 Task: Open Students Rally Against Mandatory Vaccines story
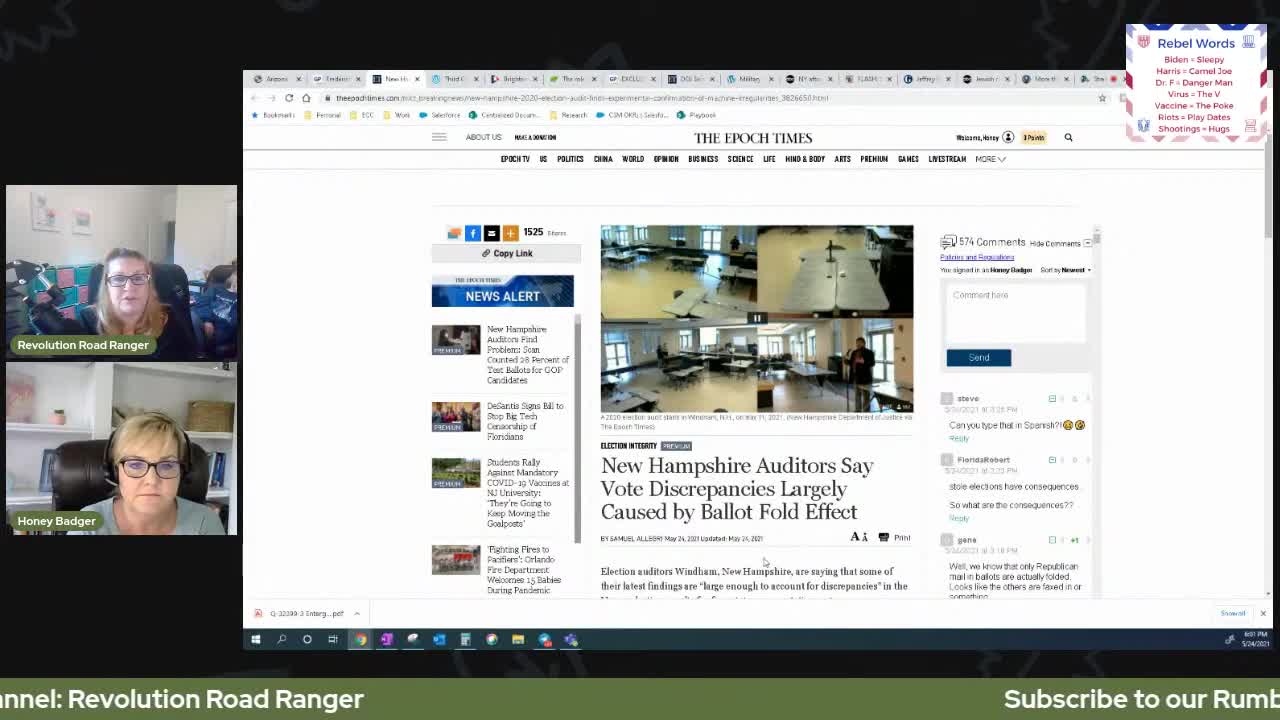click(x=527, y=493)
